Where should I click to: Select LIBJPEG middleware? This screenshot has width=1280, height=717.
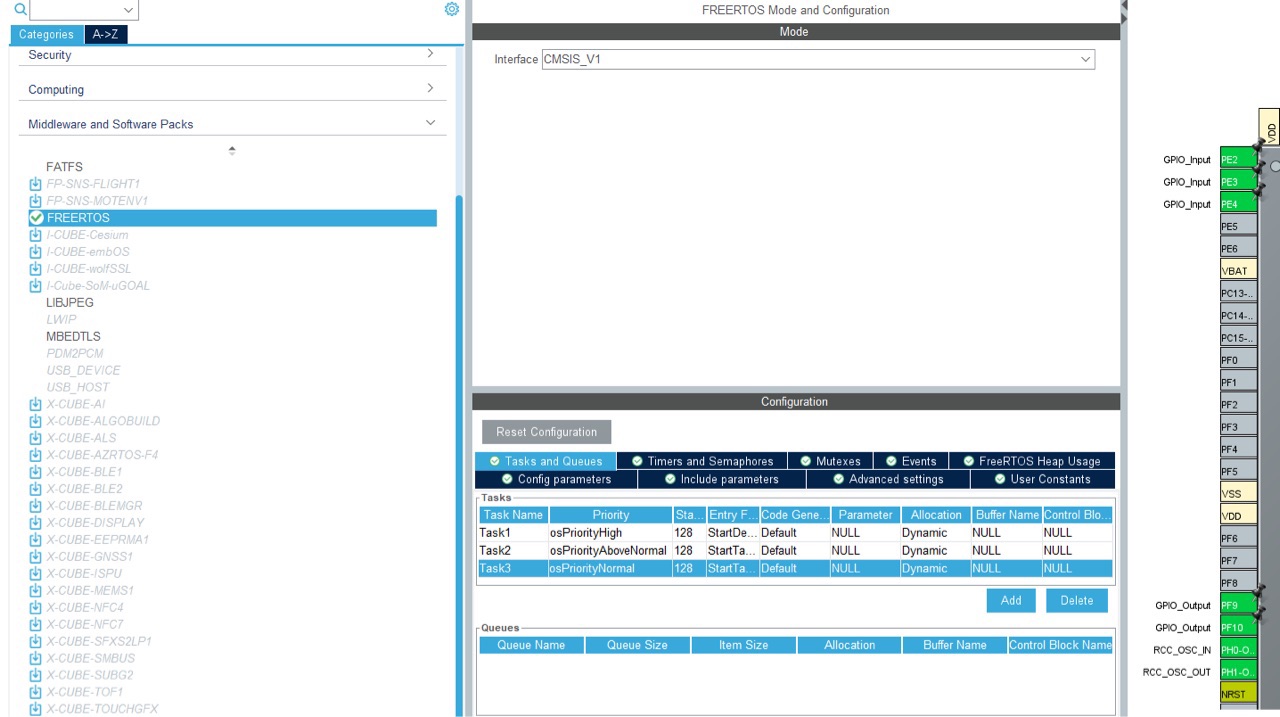point(70,303)
